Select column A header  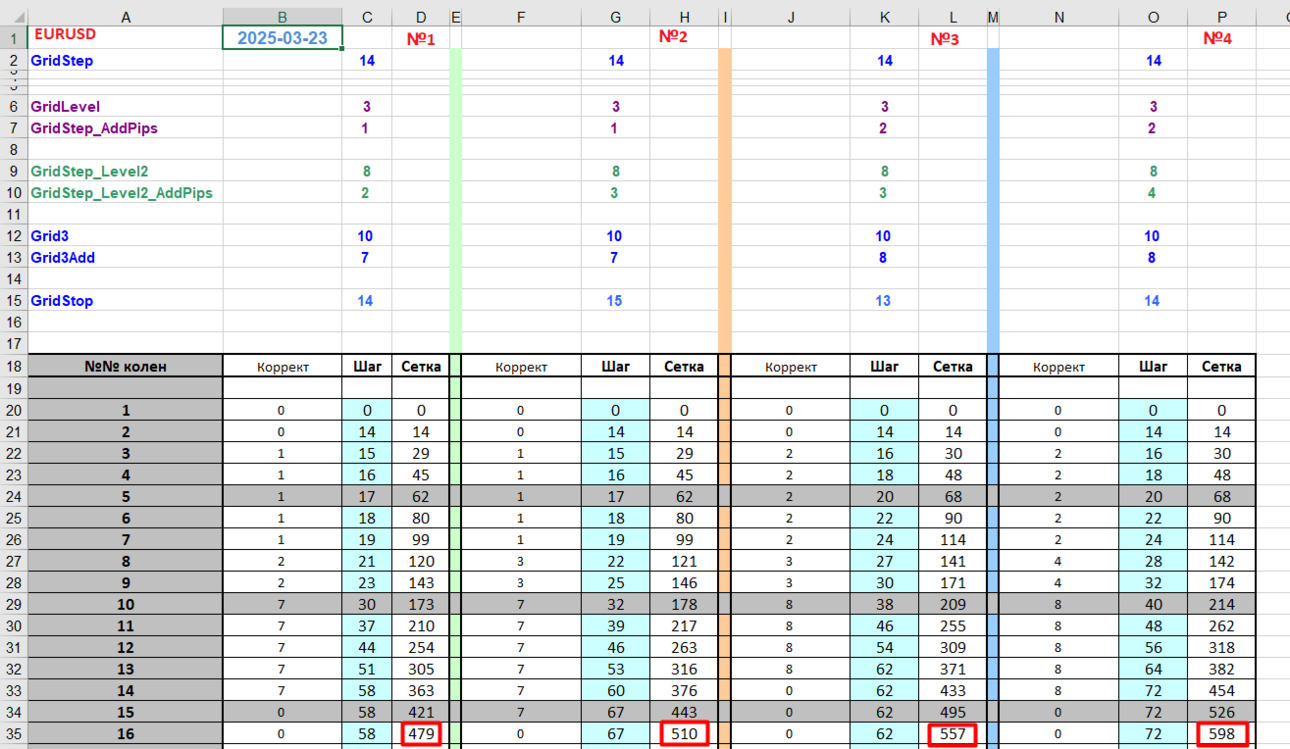click(126, 17)
